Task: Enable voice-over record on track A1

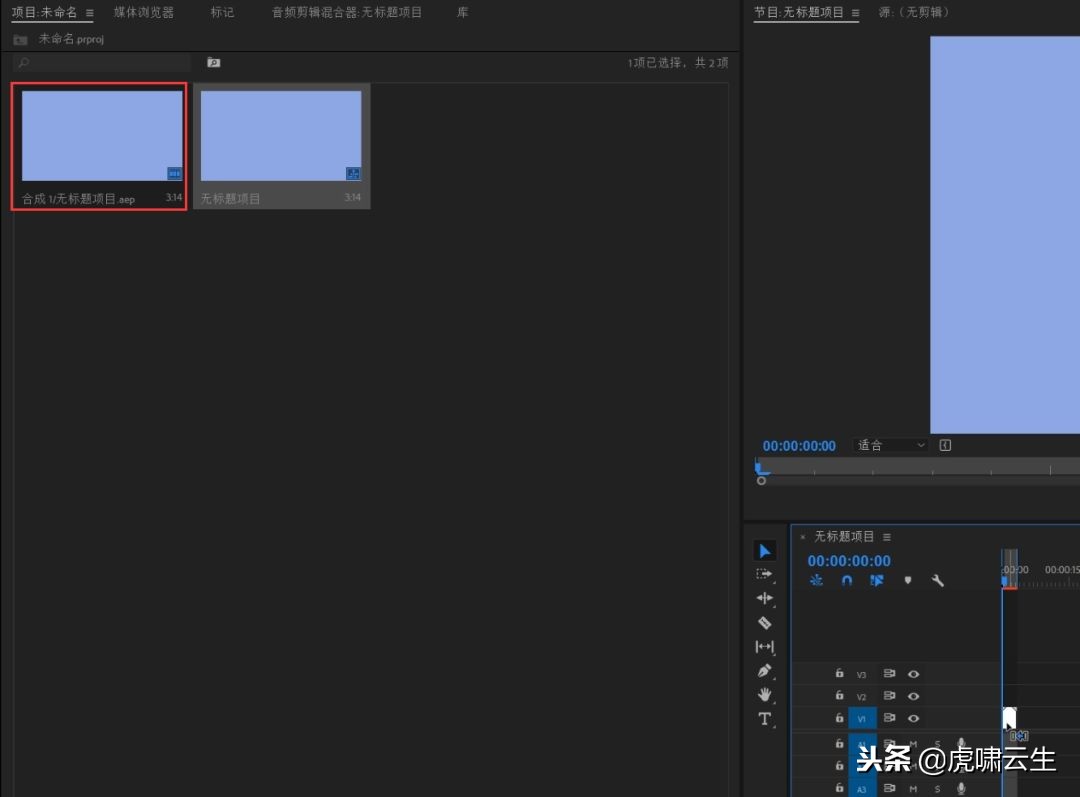Action: click(x=961, y=743)
